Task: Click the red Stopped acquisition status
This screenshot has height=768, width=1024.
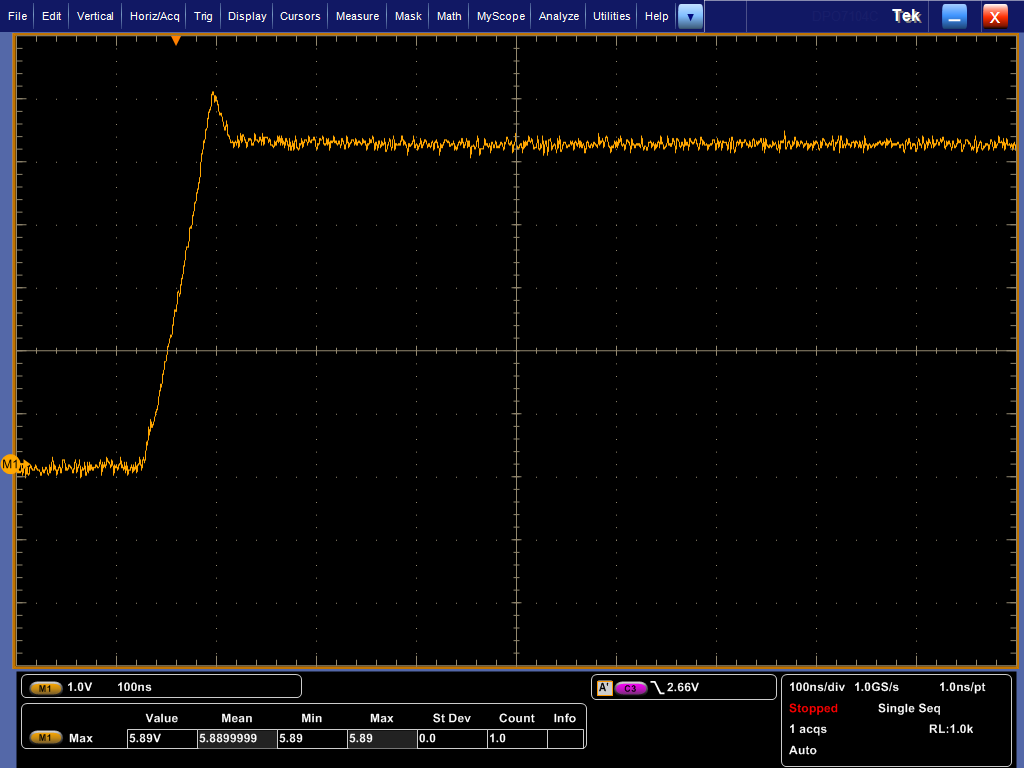Action: tap(813, 708)
